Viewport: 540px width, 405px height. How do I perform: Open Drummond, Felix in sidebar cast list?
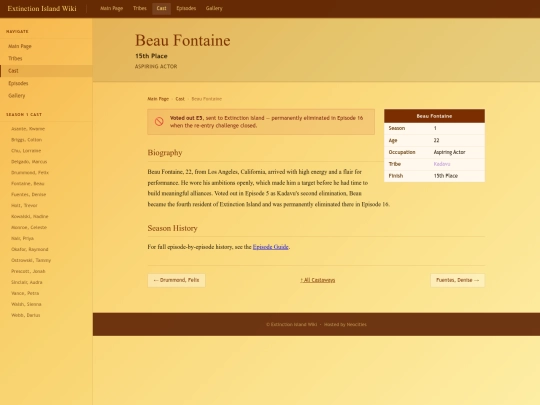coord(30,173)
